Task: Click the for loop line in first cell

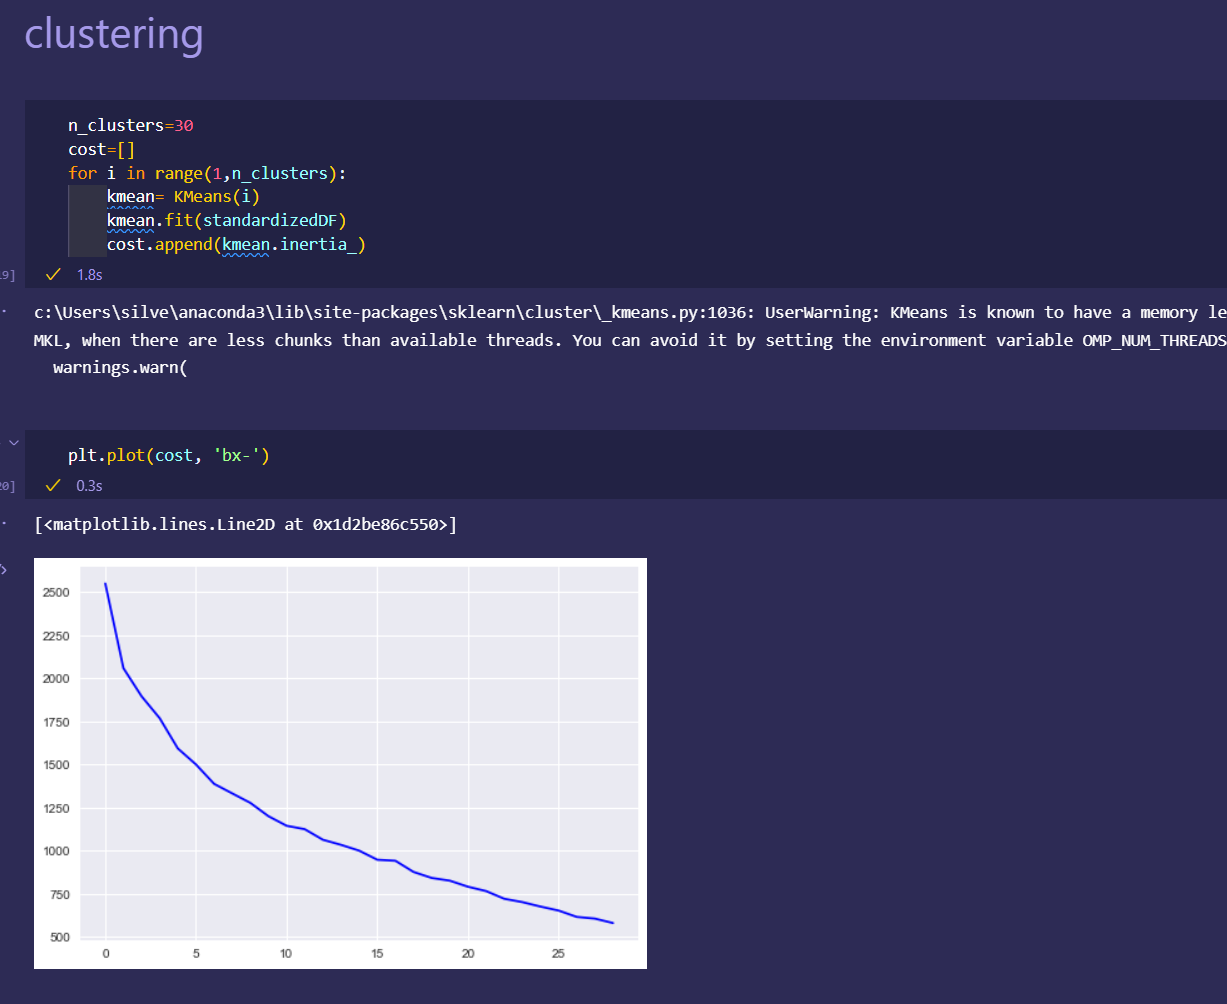Action: click(207, 173)
